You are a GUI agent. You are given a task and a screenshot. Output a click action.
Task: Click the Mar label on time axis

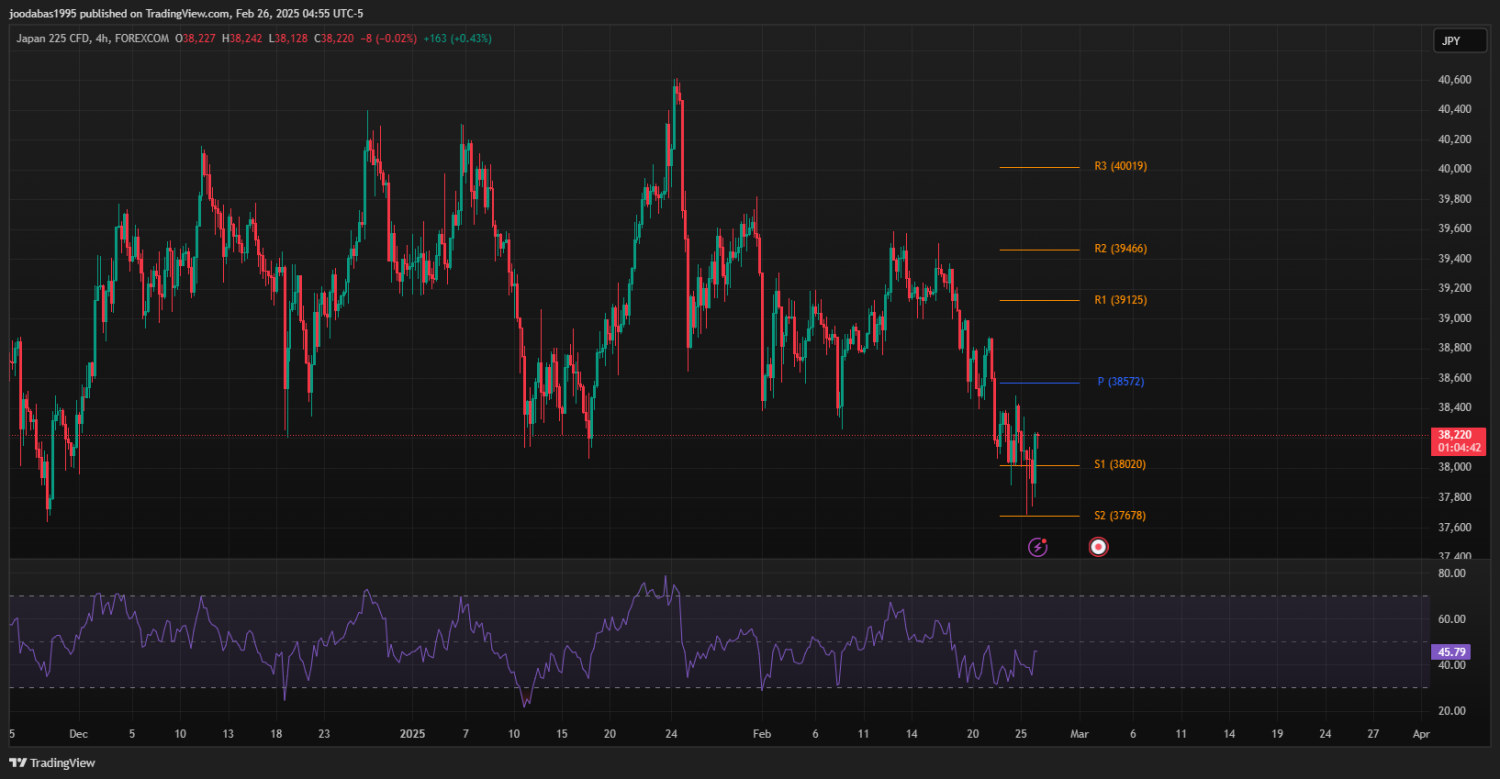pos(1079,733)
